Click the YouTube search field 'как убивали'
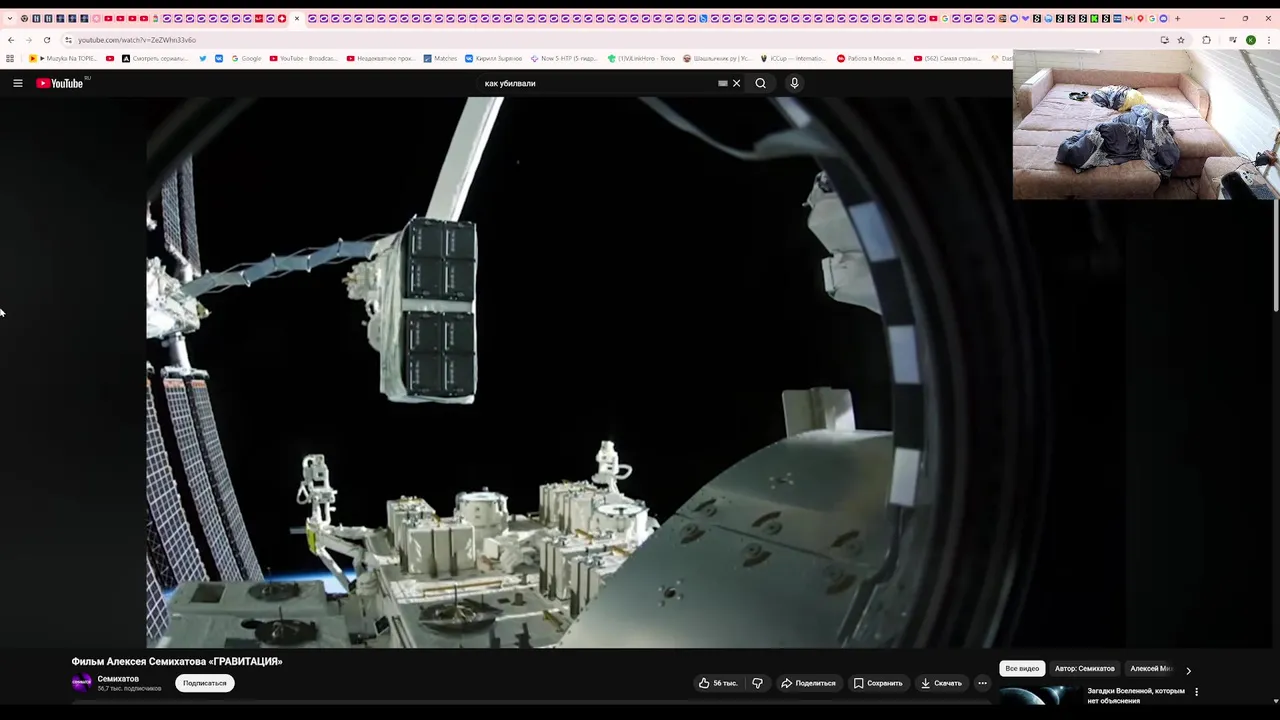 (598, 83)
